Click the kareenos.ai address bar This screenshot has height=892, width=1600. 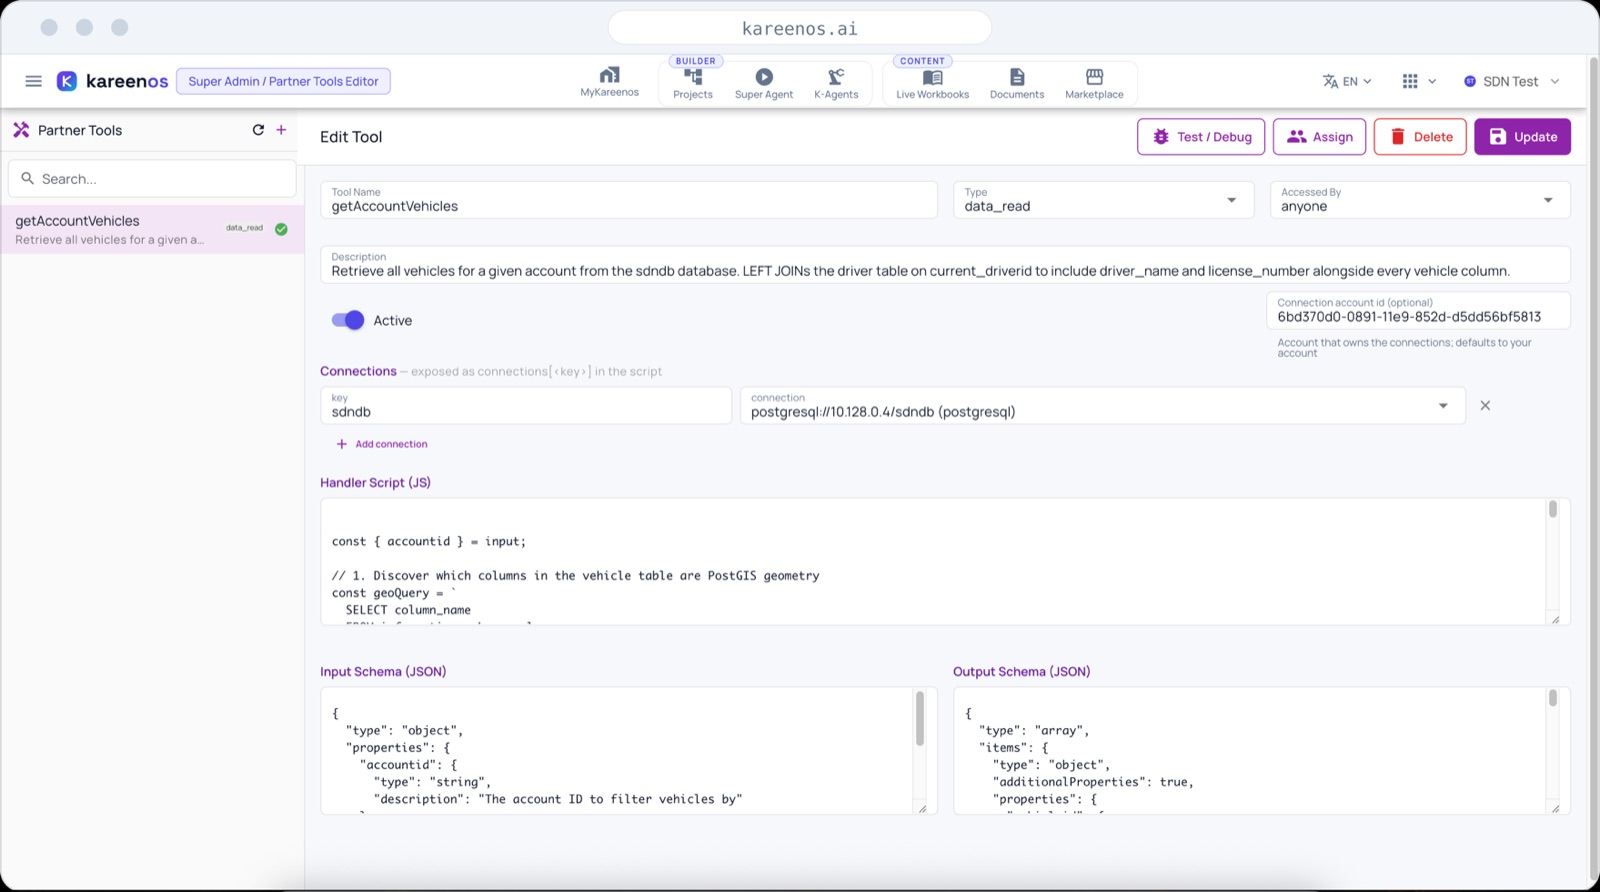[800, 28]
